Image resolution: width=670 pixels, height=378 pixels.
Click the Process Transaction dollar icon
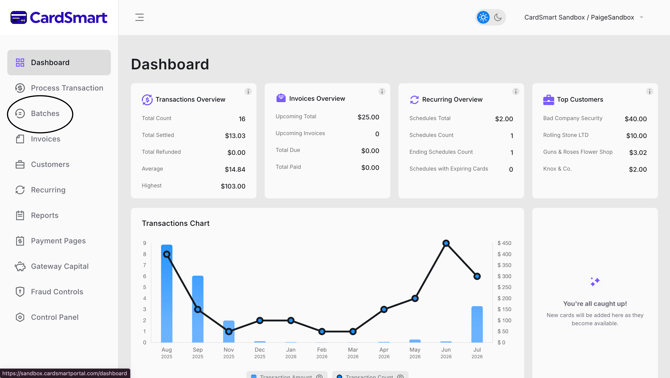click(20, 88)
